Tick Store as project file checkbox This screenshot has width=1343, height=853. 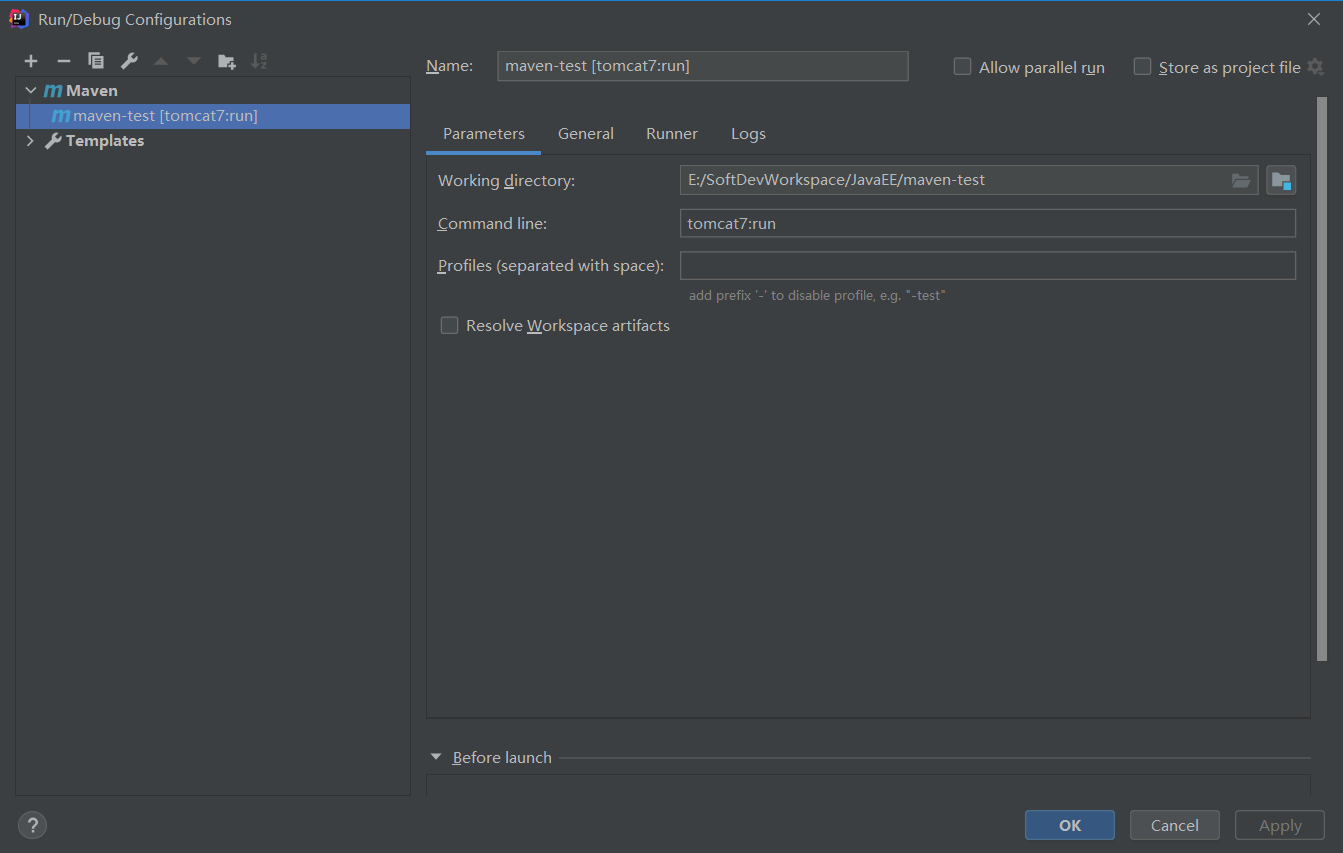[1142, 67]
